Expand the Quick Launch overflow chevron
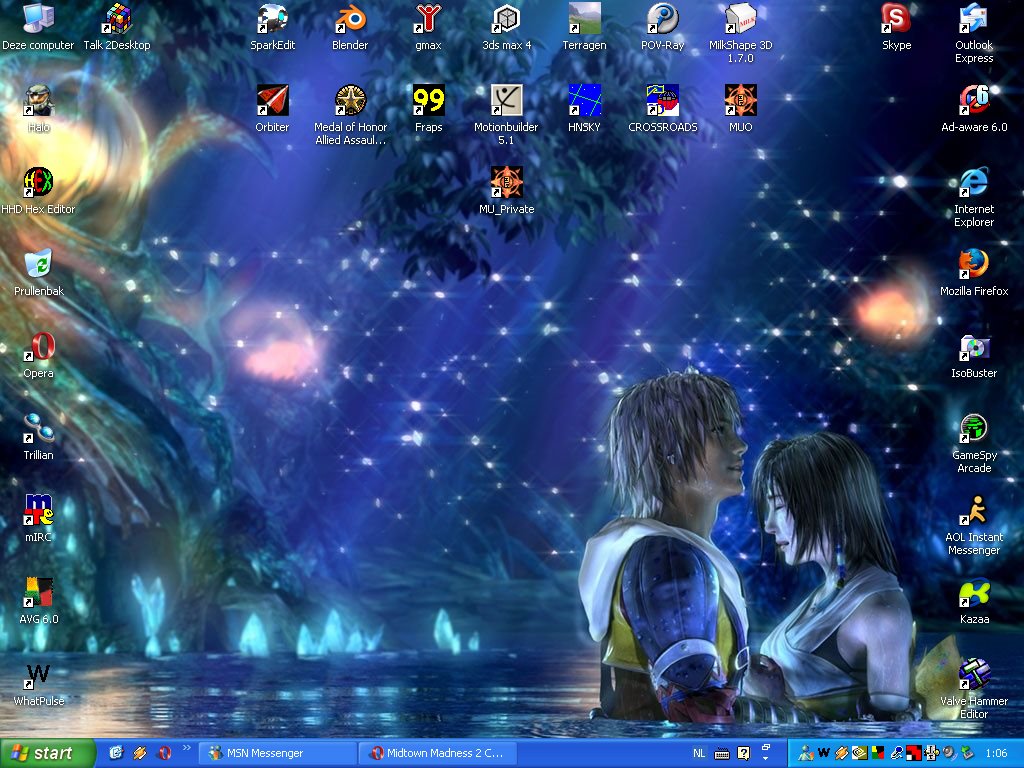Screen dimensions: 1024x768 186,748
